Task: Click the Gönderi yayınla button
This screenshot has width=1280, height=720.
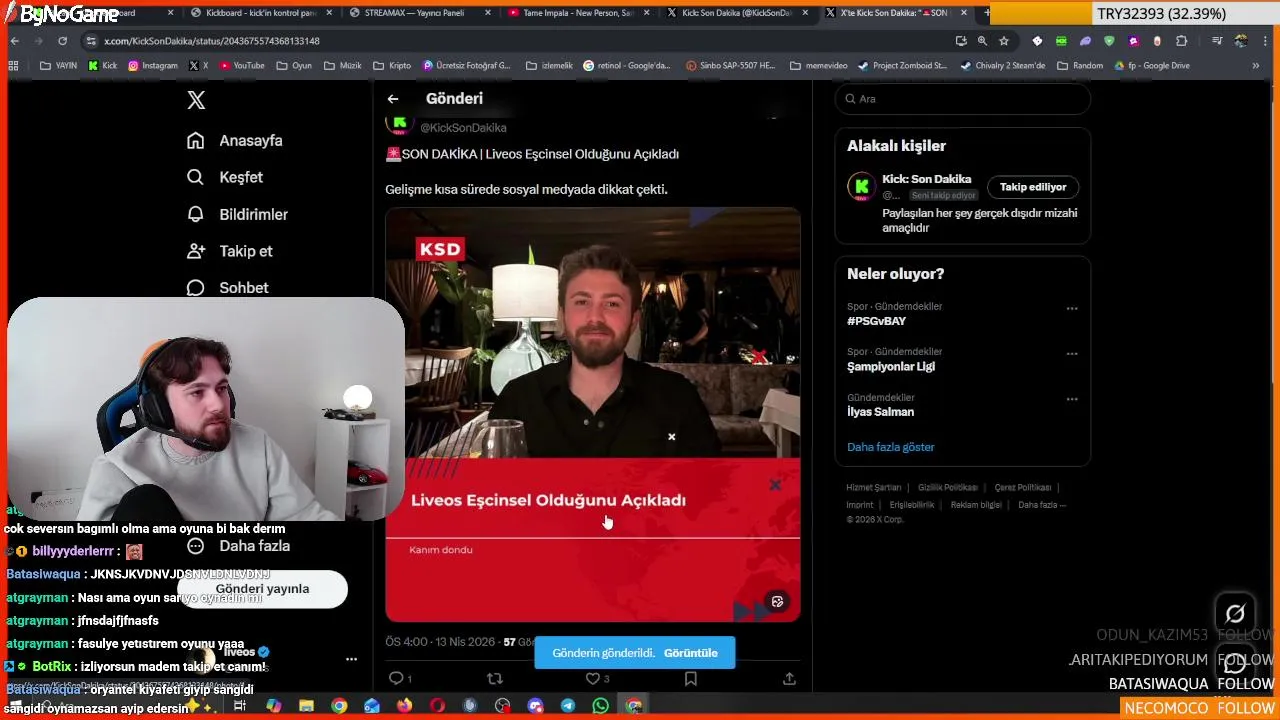Action: coord(262,589)
